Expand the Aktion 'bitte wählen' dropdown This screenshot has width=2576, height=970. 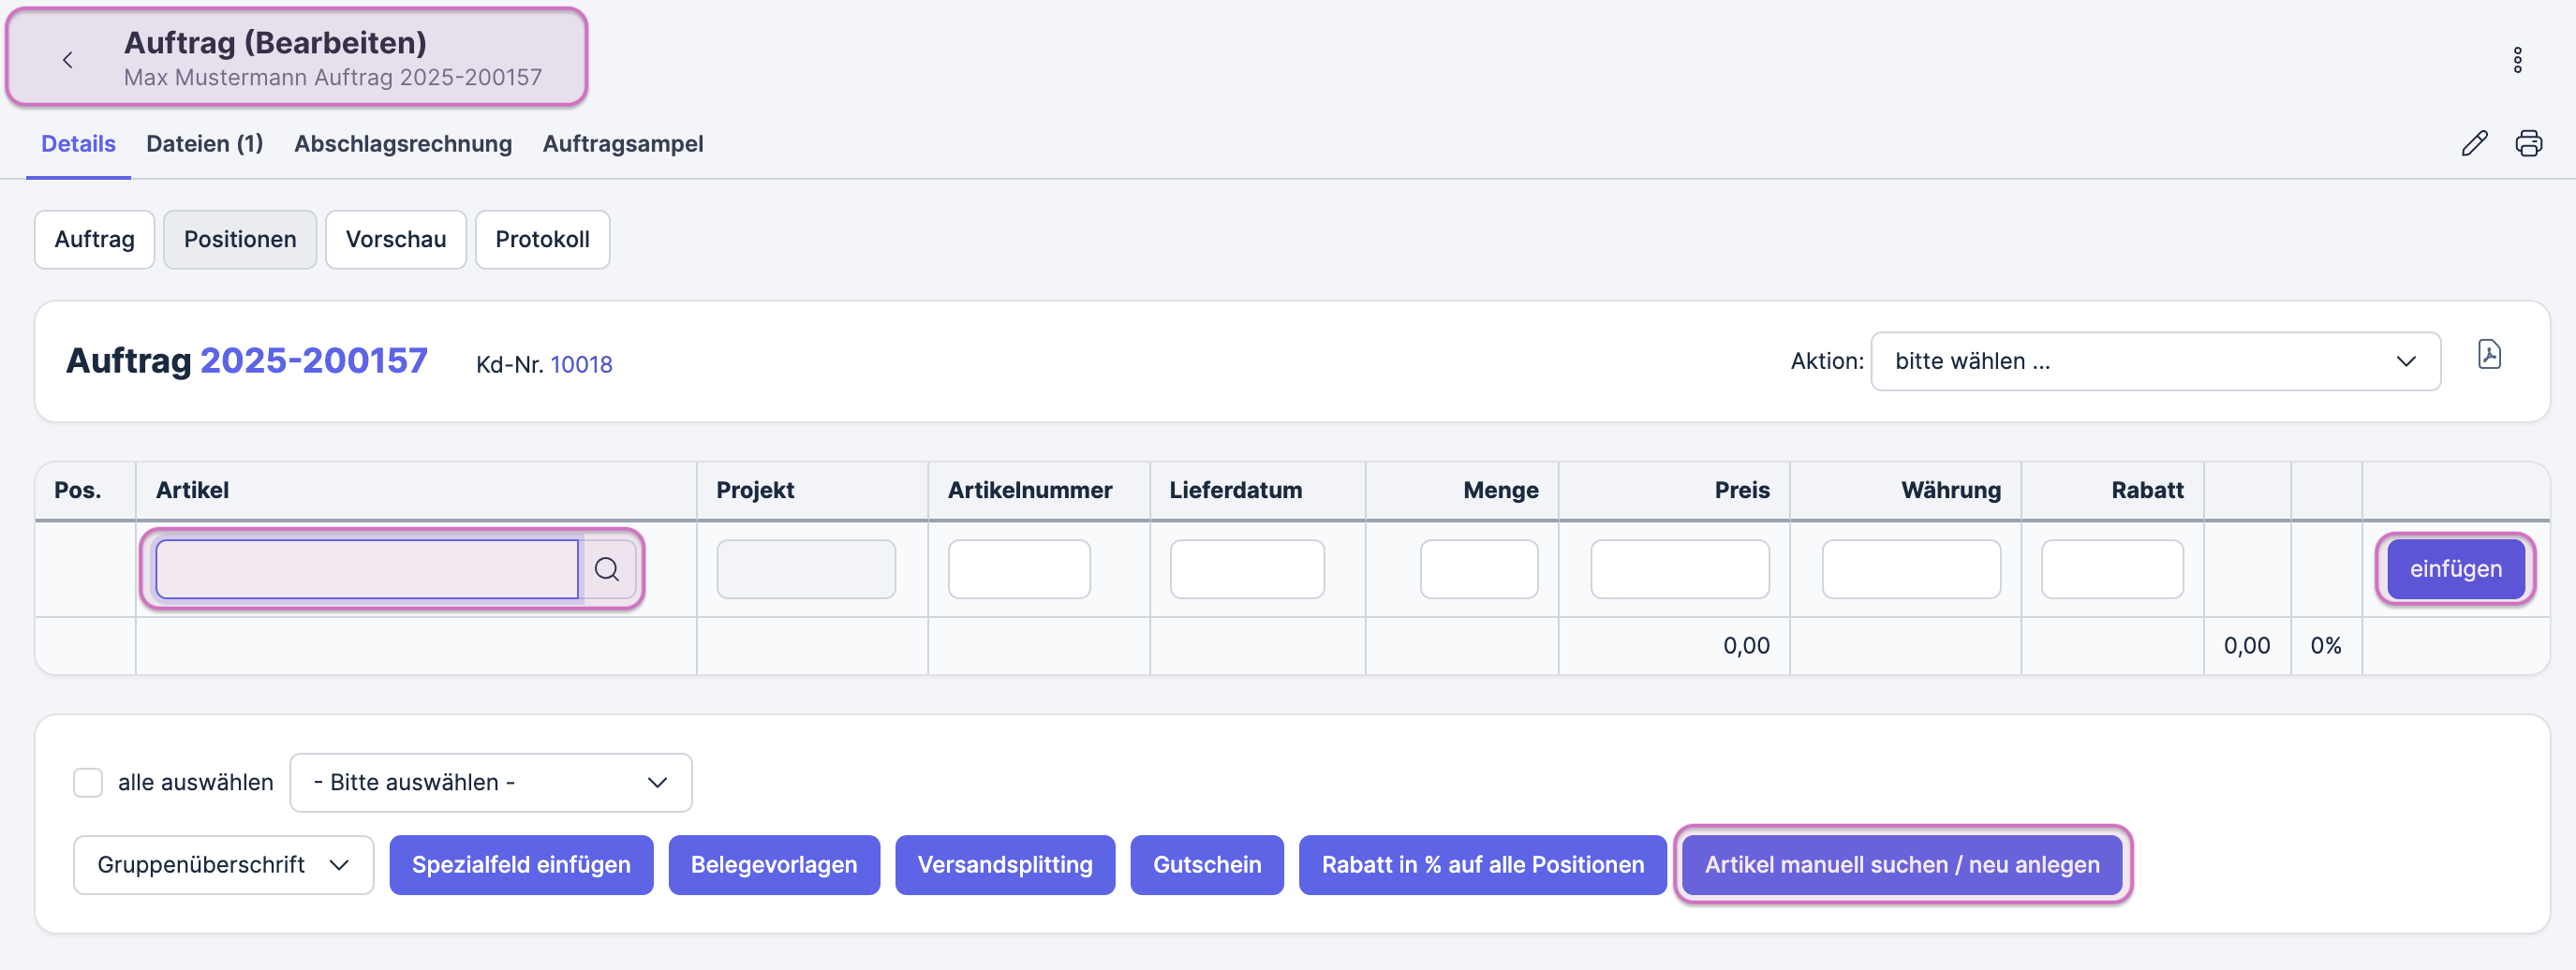2154,361
